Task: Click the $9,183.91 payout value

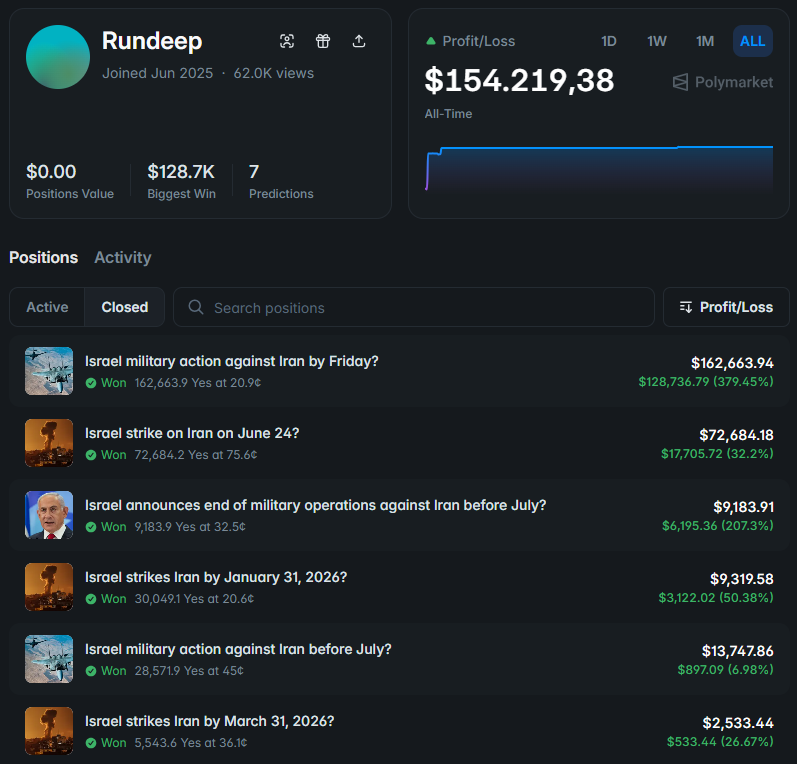Action: [x=743, y=507]
